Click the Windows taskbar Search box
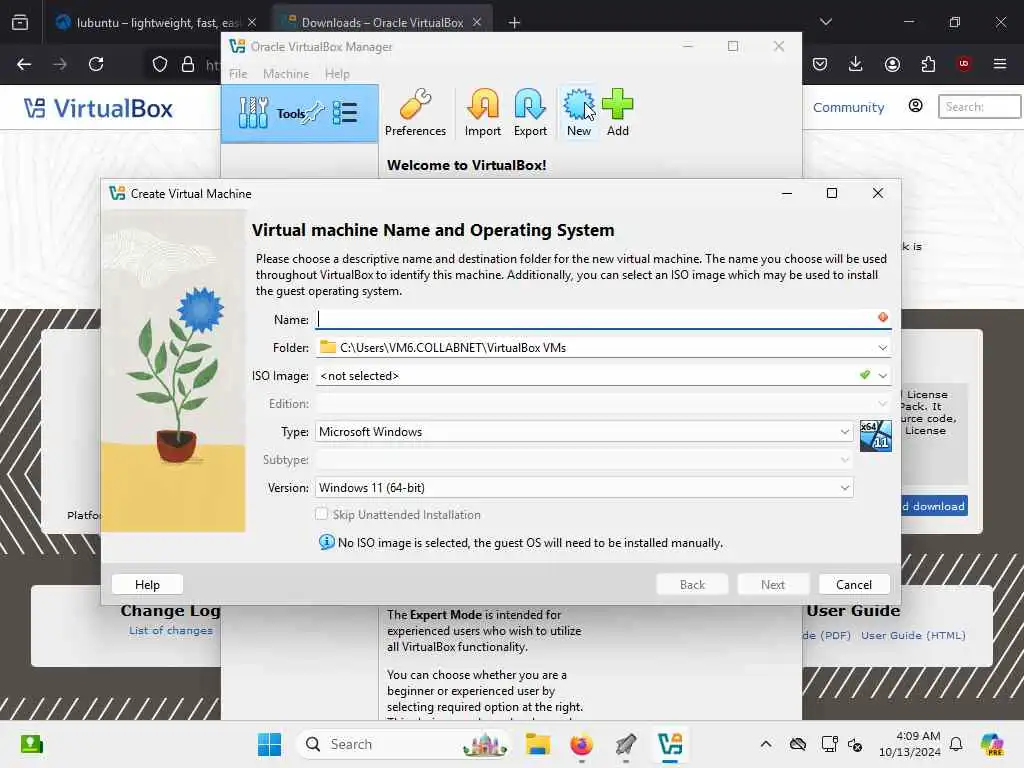1024x768 pixels. [x=403, y=744]
